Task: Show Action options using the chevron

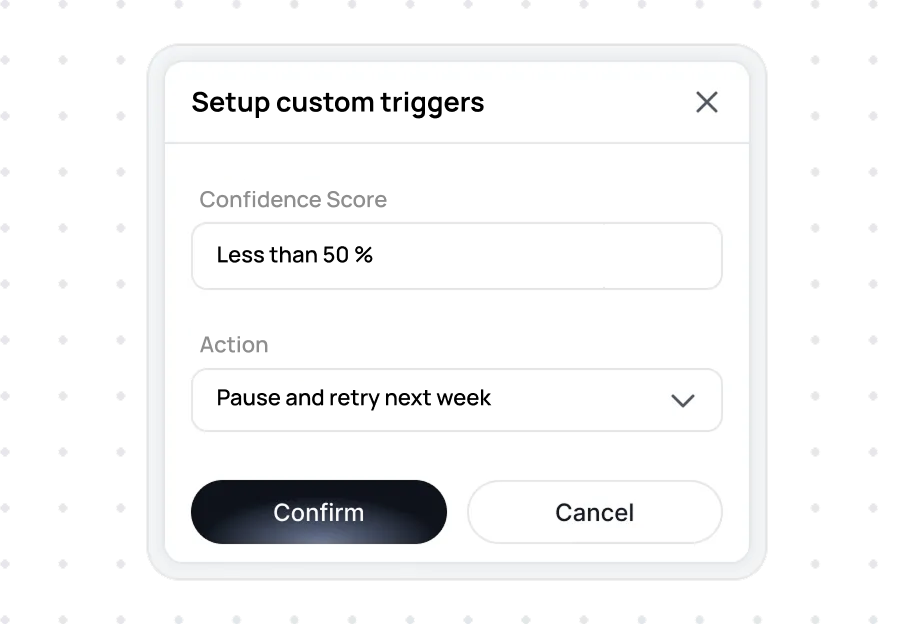Action: pyautogui.click(x=682, y=401)
